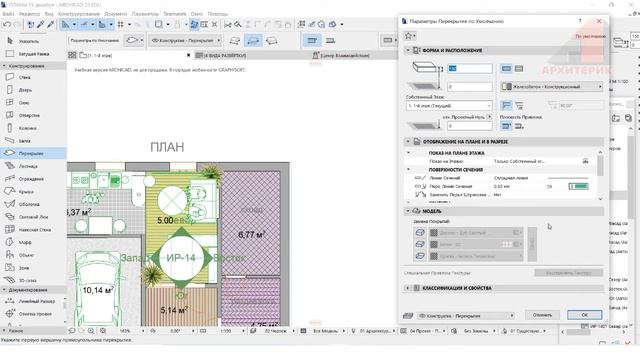Select the Указатель (Arrow) tool
Screen dimensions: 640x360
pyautogui.click(x=33, y=41)
